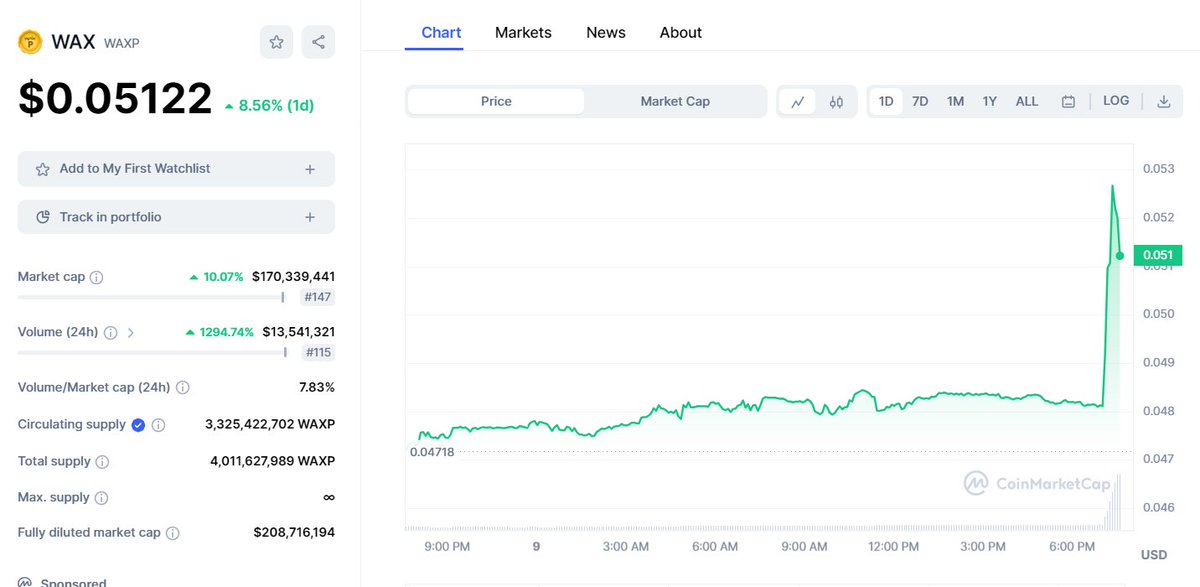The image size is (1200, 587).
Task: Select 1Y time range
Action: 989,101
